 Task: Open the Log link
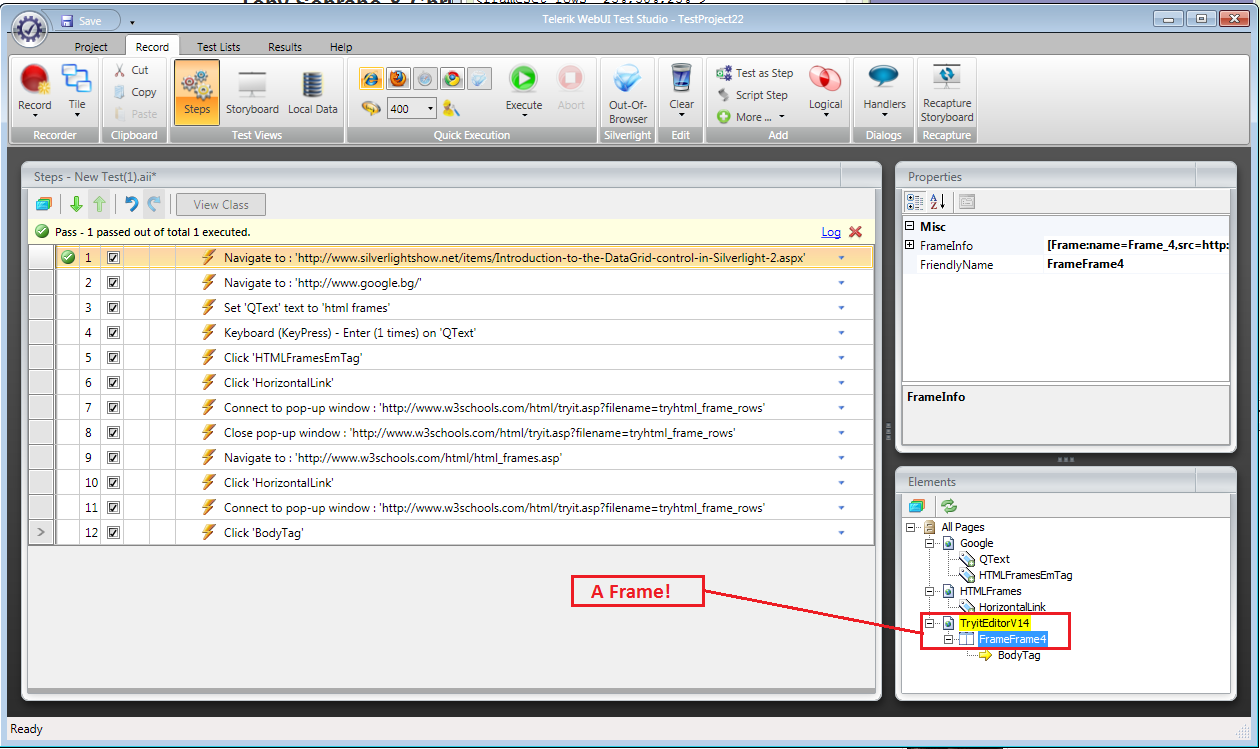[831, 232]
